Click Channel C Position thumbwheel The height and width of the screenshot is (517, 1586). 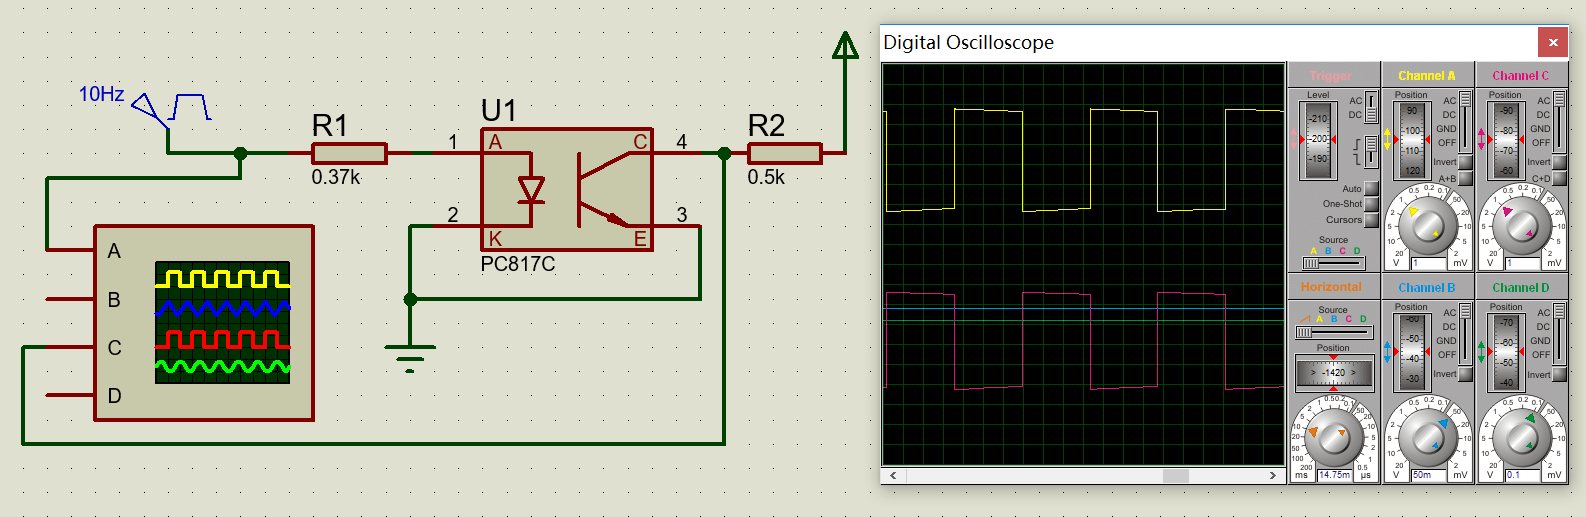pos(1505,140)
